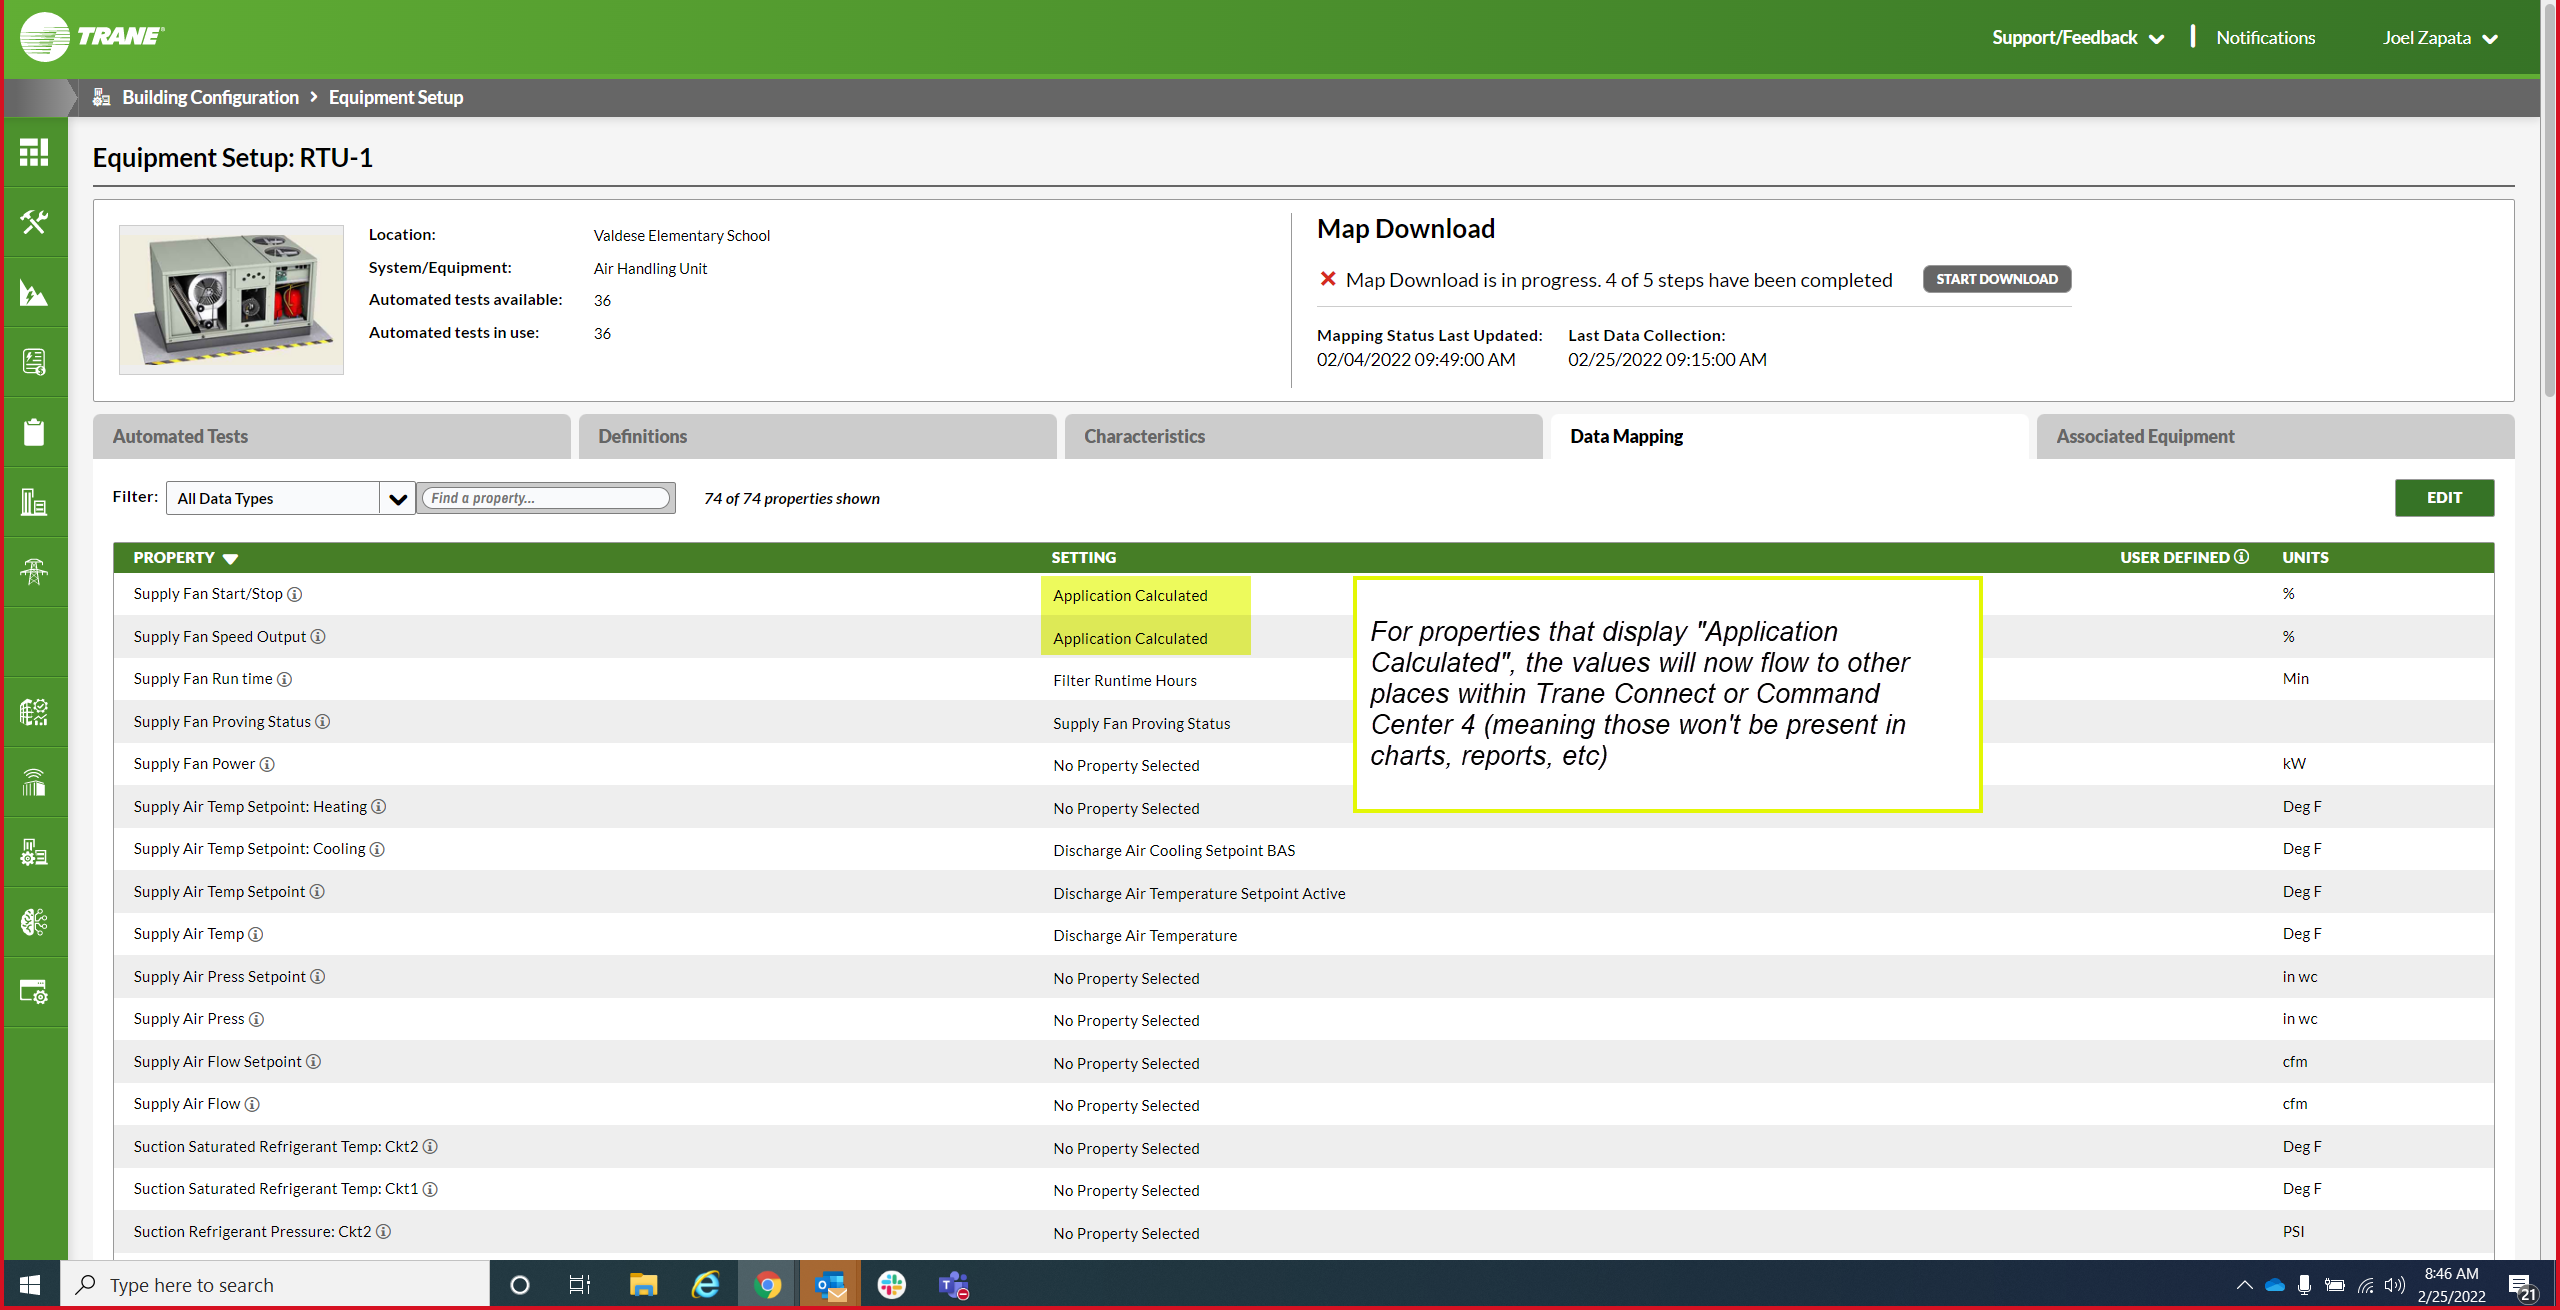Click the User Defined info icon
The image size is (2560, 1310).
coord(2242,557)
